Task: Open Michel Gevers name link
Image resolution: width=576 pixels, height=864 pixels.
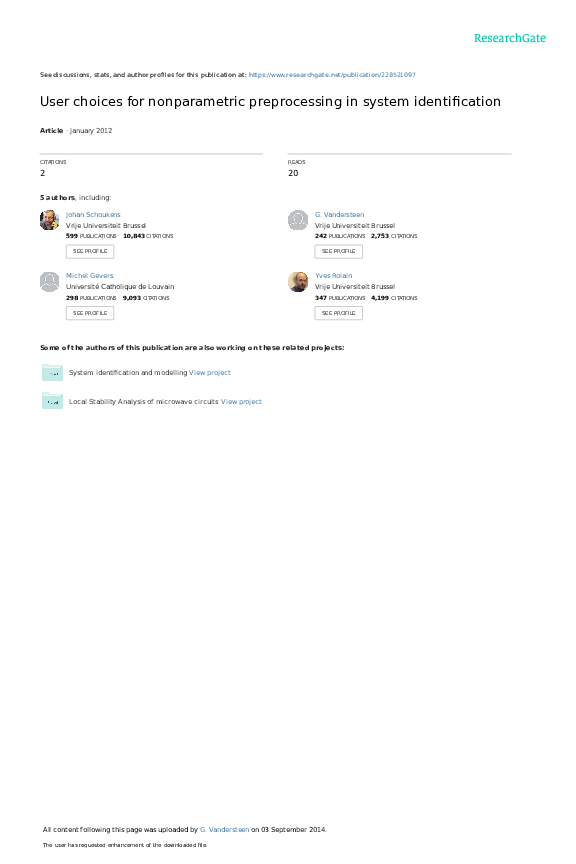Action: pos(90,276)
